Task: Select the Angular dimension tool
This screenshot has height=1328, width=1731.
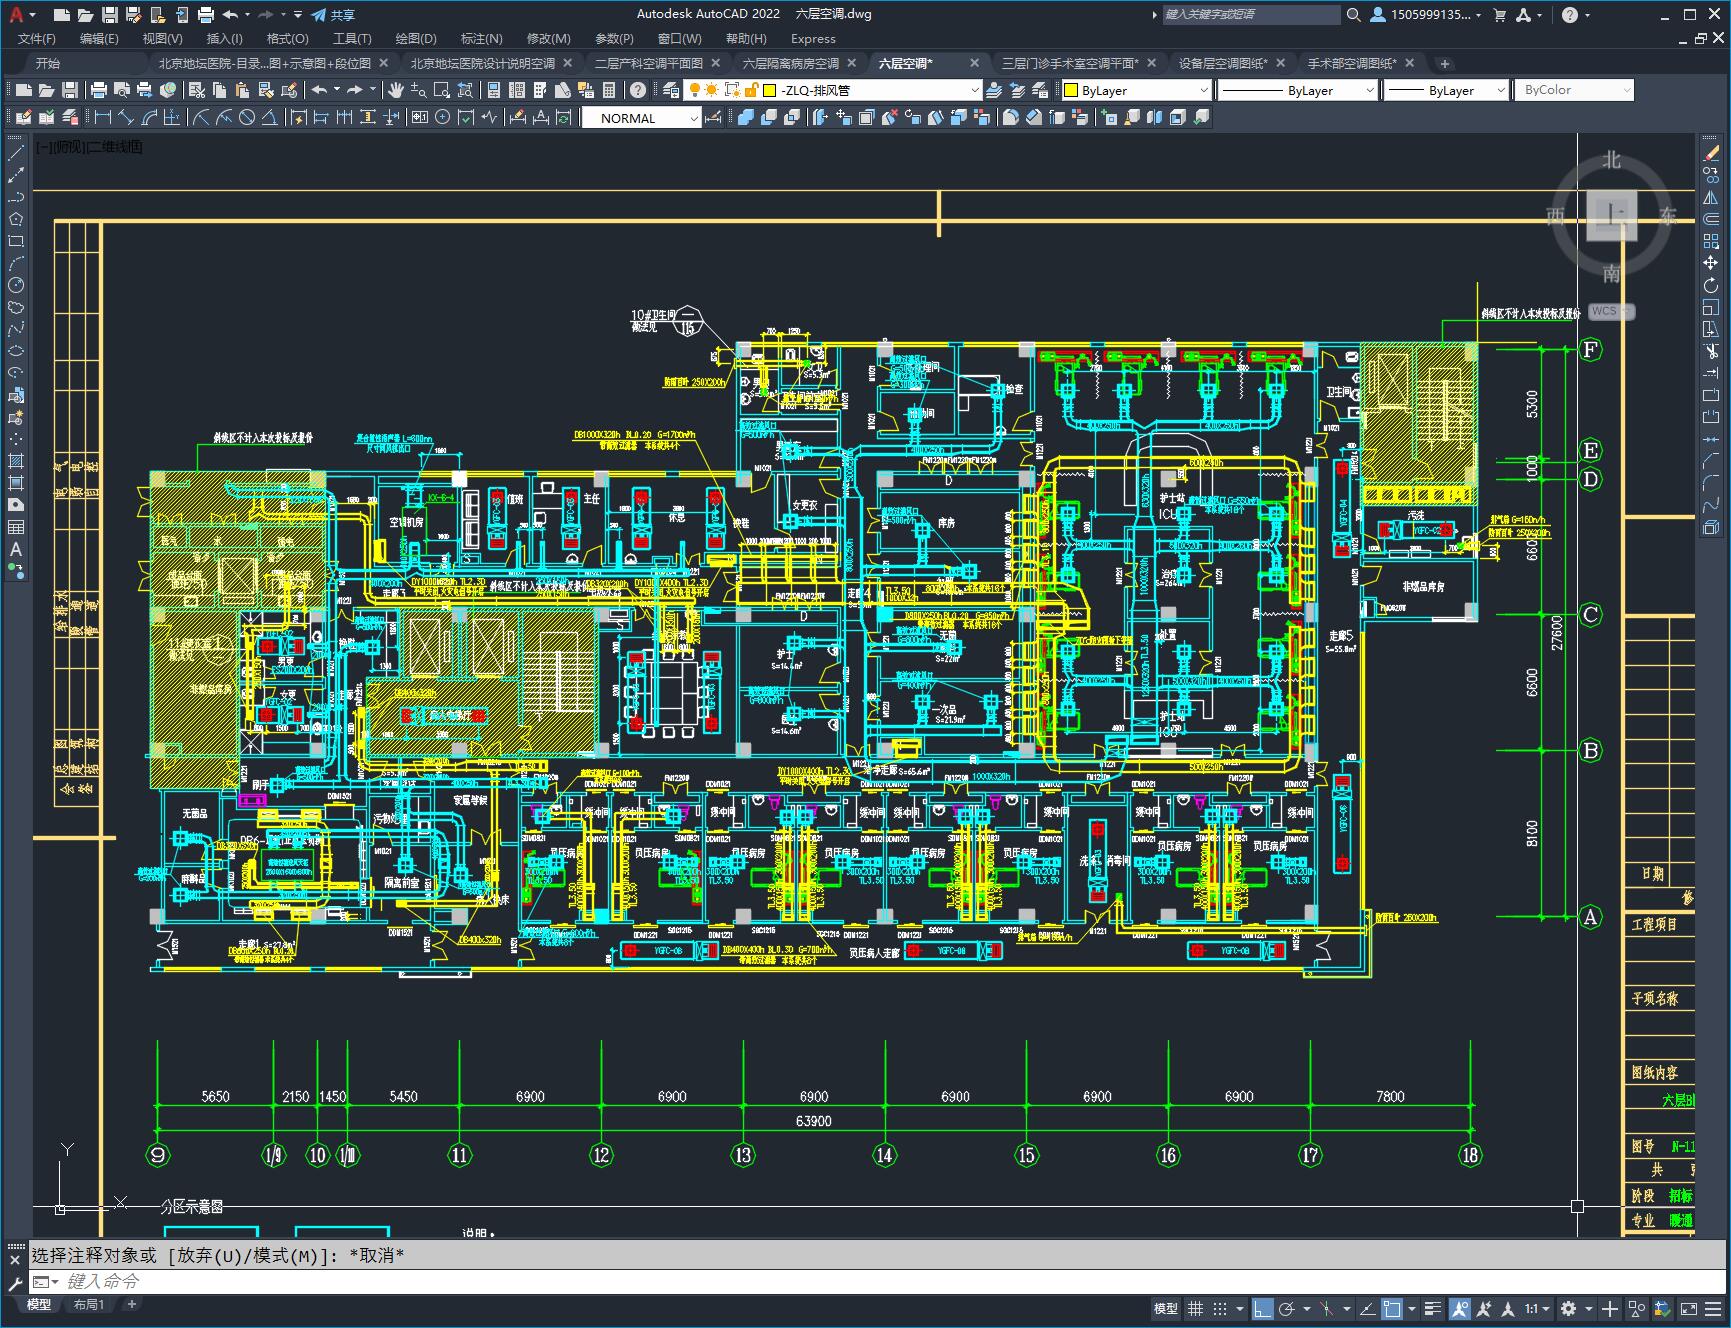Action: tap(269, 117)
